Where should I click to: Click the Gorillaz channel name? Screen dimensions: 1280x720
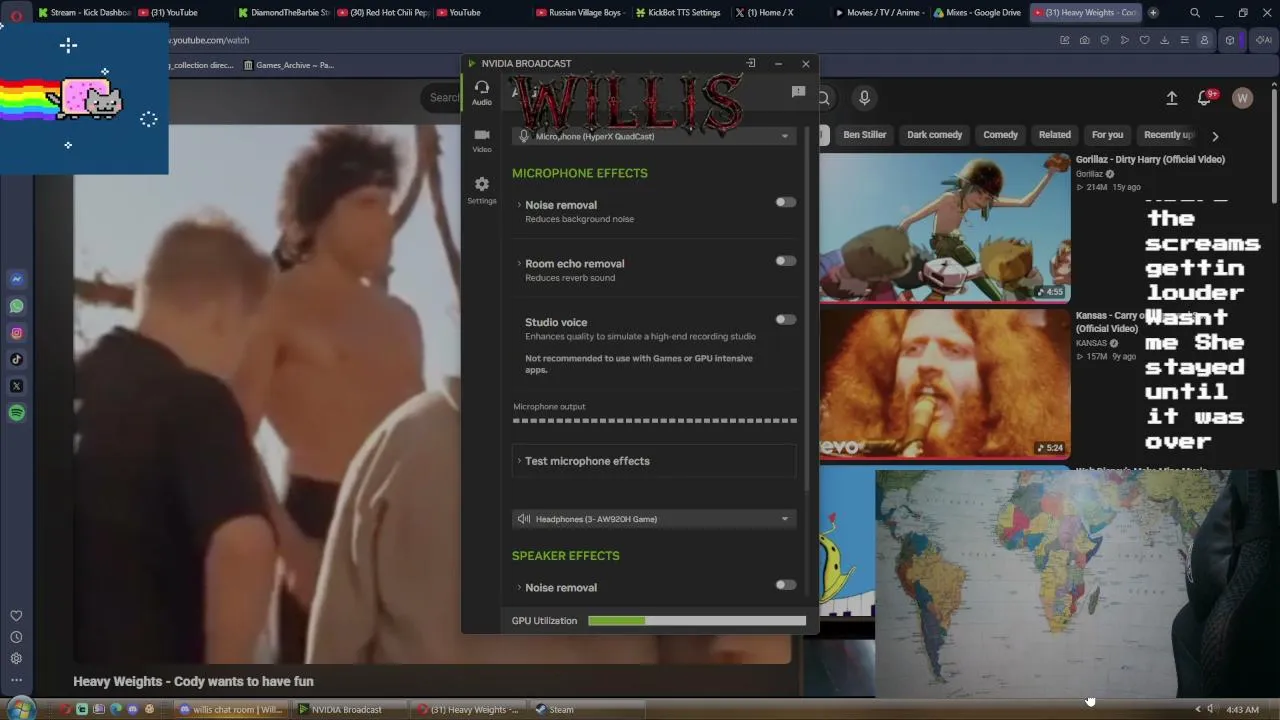click(x=1089, y=174)
